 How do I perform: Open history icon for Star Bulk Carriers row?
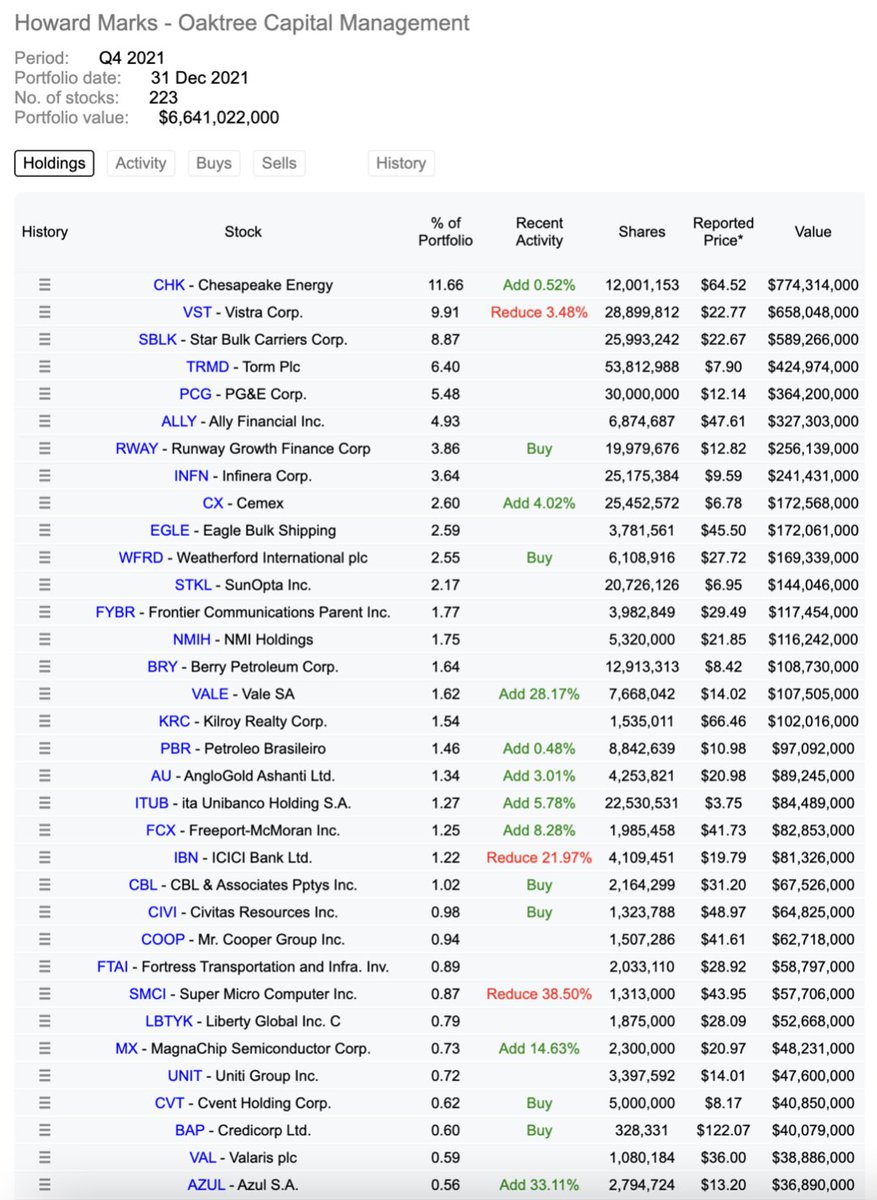tap(44, 339)
